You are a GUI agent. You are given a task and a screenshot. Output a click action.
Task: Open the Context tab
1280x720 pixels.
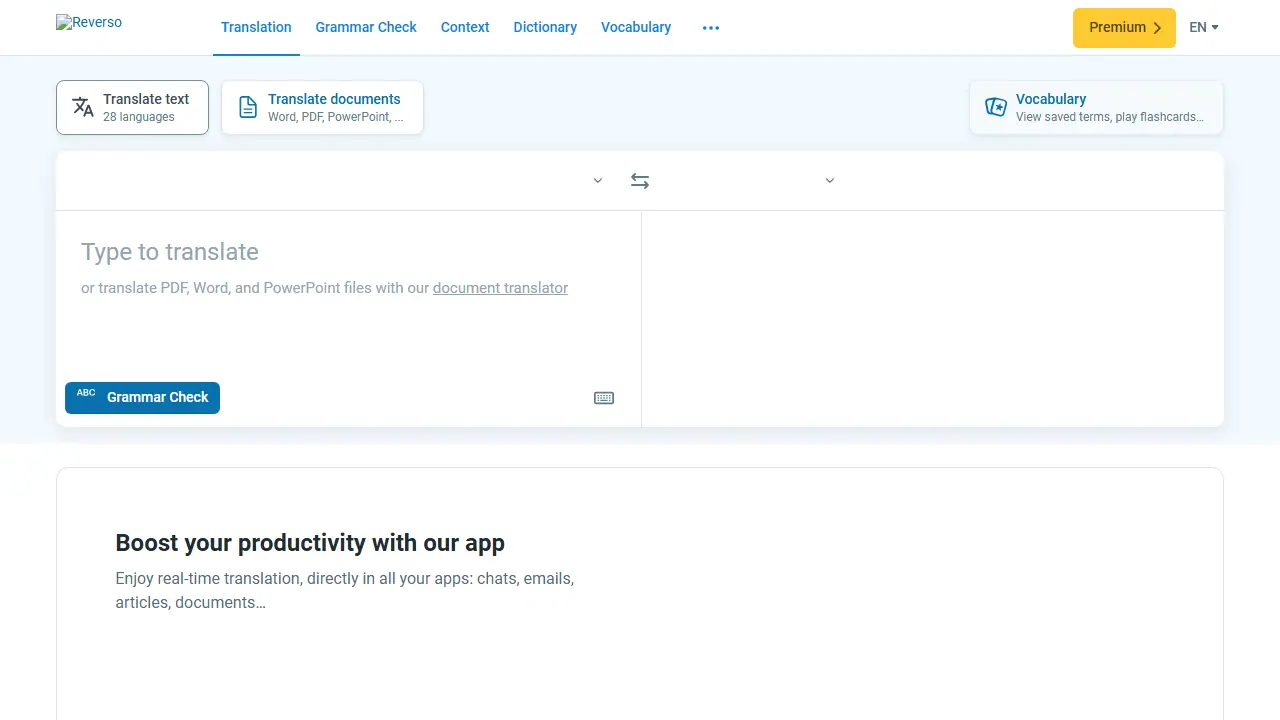[465, 27]
